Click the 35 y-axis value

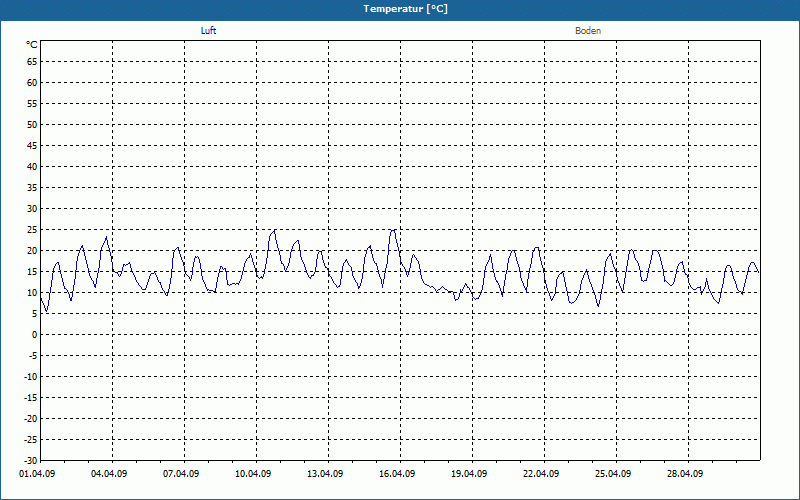32,187
